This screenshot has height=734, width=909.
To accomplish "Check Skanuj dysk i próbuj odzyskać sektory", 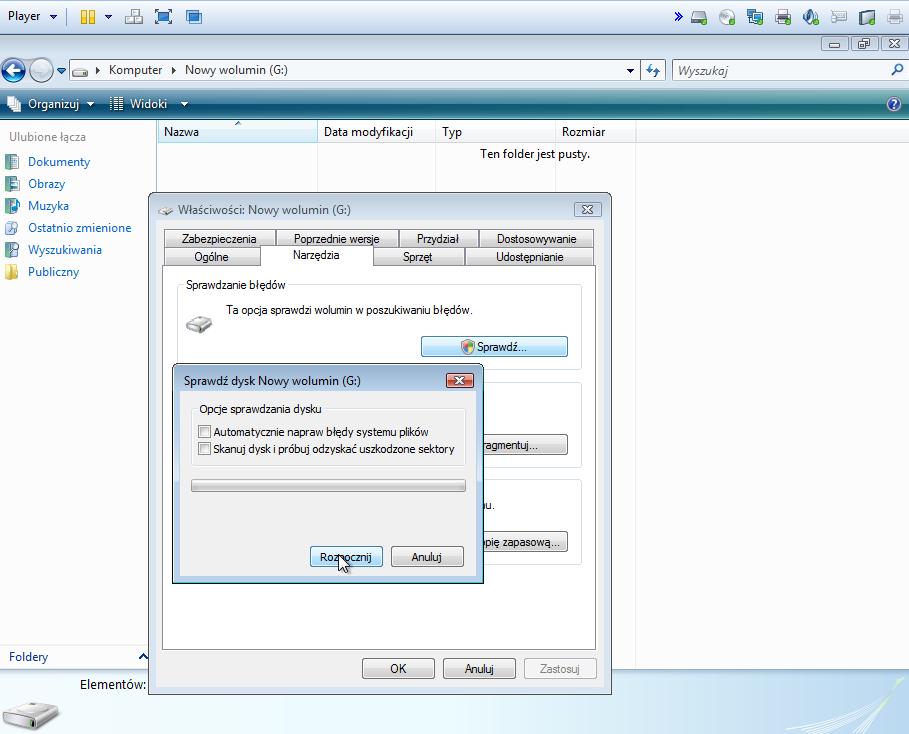I will pyautogui.click(x=204, y=448).
